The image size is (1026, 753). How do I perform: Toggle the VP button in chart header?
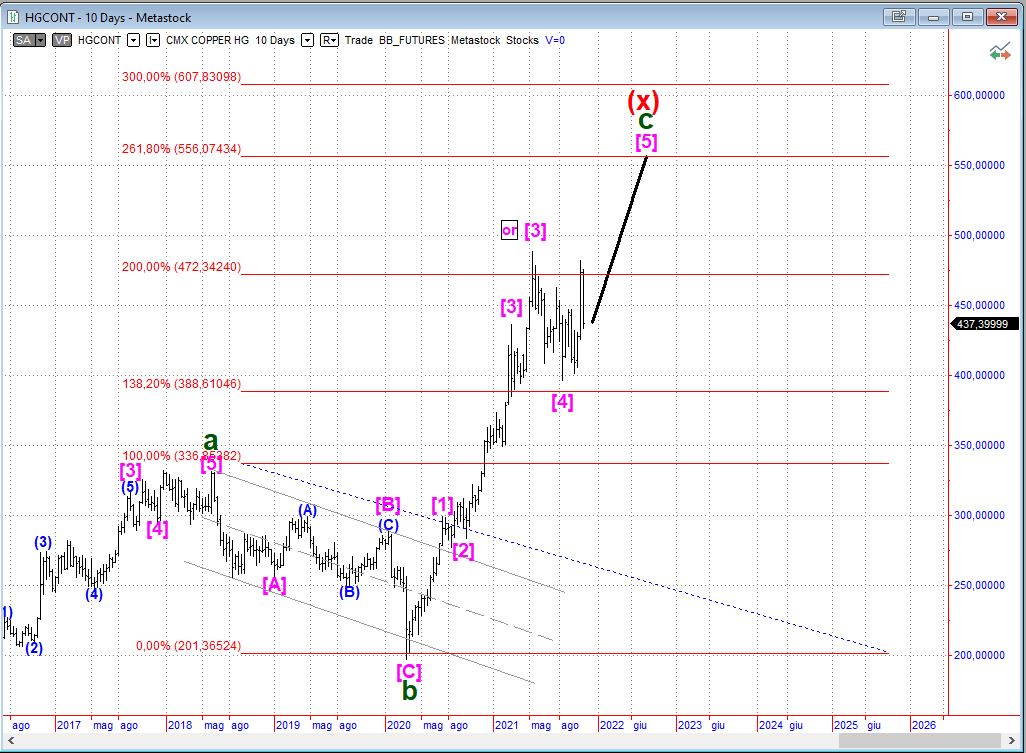62,40
